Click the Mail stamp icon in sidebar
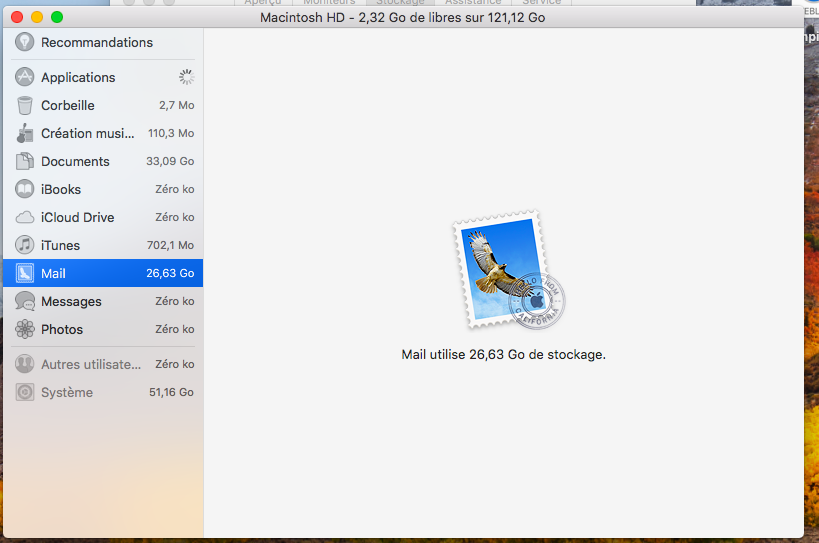The height and width of the screenshot is (543, 819). tap(25, 273)
